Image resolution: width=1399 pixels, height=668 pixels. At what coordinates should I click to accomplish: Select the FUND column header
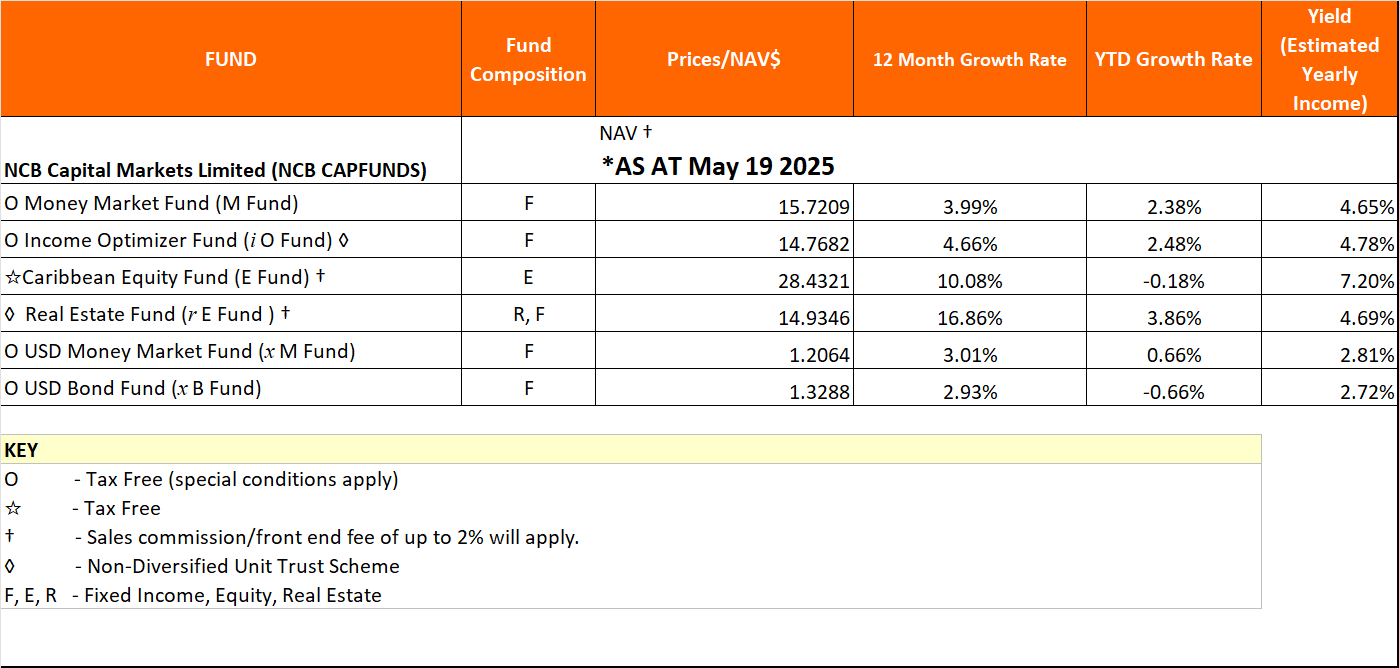(x=231, y=59)
